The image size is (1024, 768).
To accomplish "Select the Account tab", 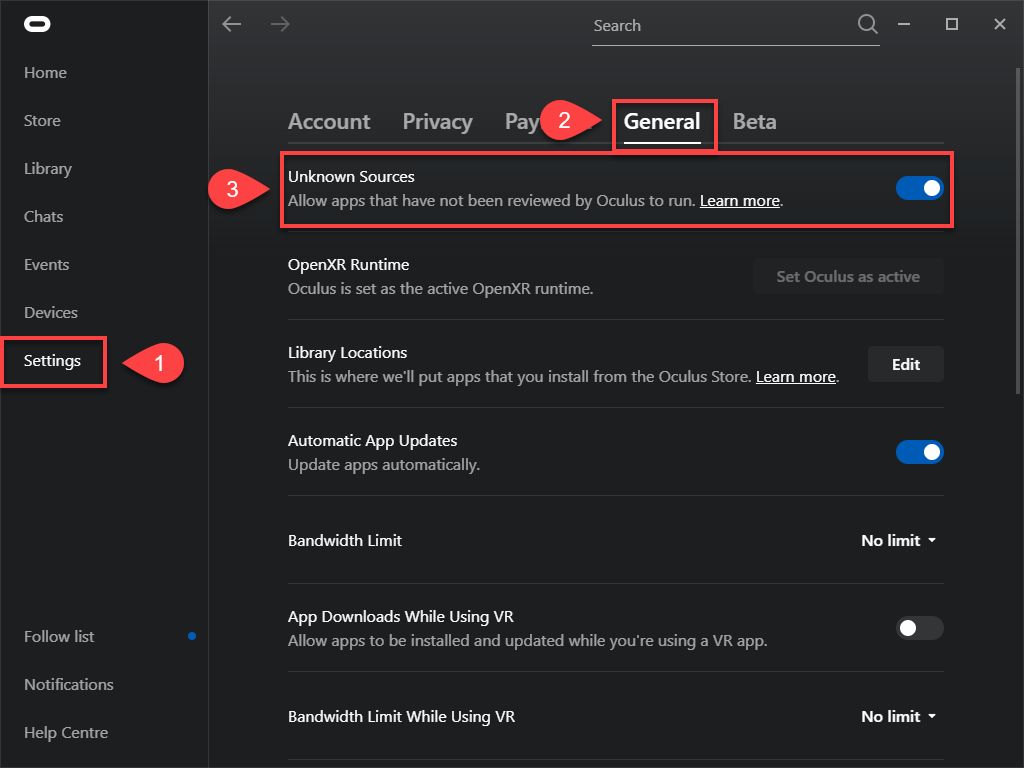I will [329, 122].
